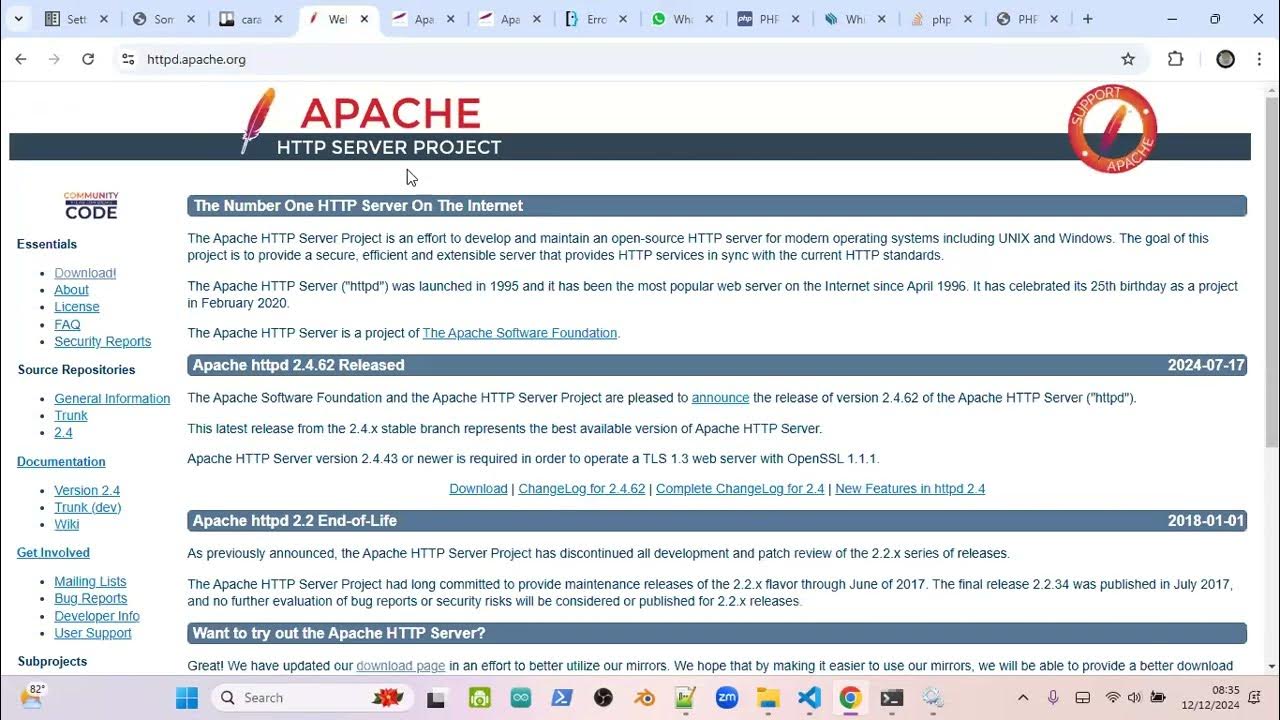Open the About link in sidebar
Image resolution: width=1280 pixels, height=720 pixels.
[x=72, y=290]
